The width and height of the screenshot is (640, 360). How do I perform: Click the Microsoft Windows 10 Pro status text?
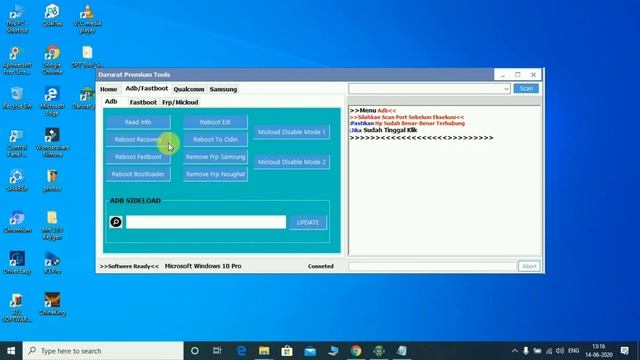pos(203,266)
